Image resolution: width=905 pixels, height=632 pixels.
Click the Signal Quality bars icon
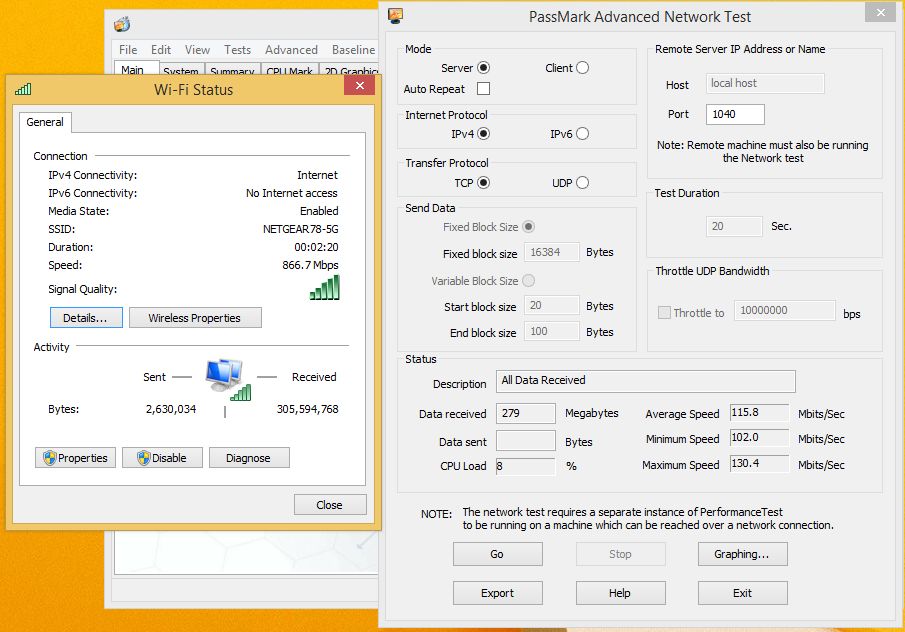click(x=325, y=287)
